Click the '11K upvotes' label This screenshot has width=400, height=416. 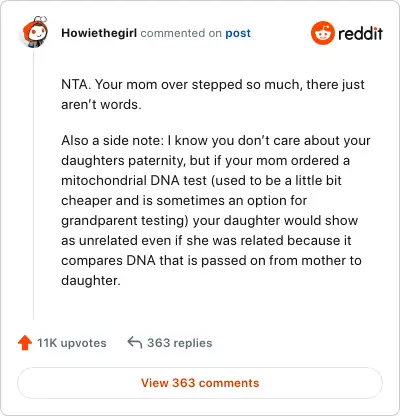(72, 343)
